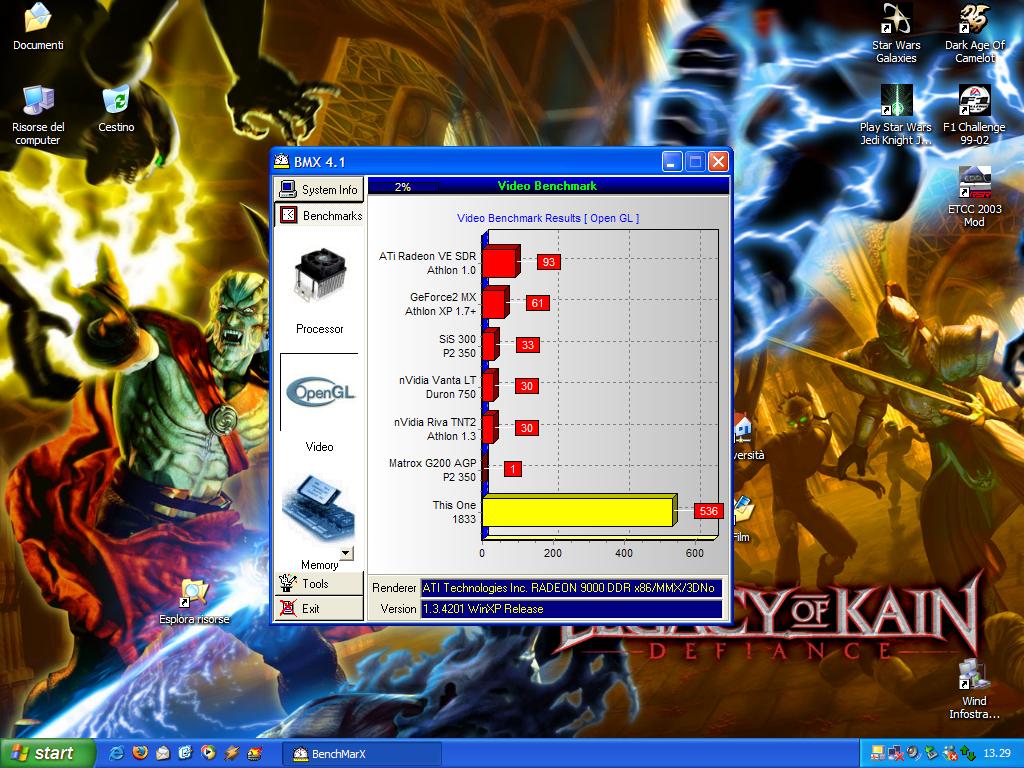This screenshot has width=1024, height=768.
Task: Launch Windows Media Player from Quick Launch
Action: pyautogui.click(x=208, y=753)
